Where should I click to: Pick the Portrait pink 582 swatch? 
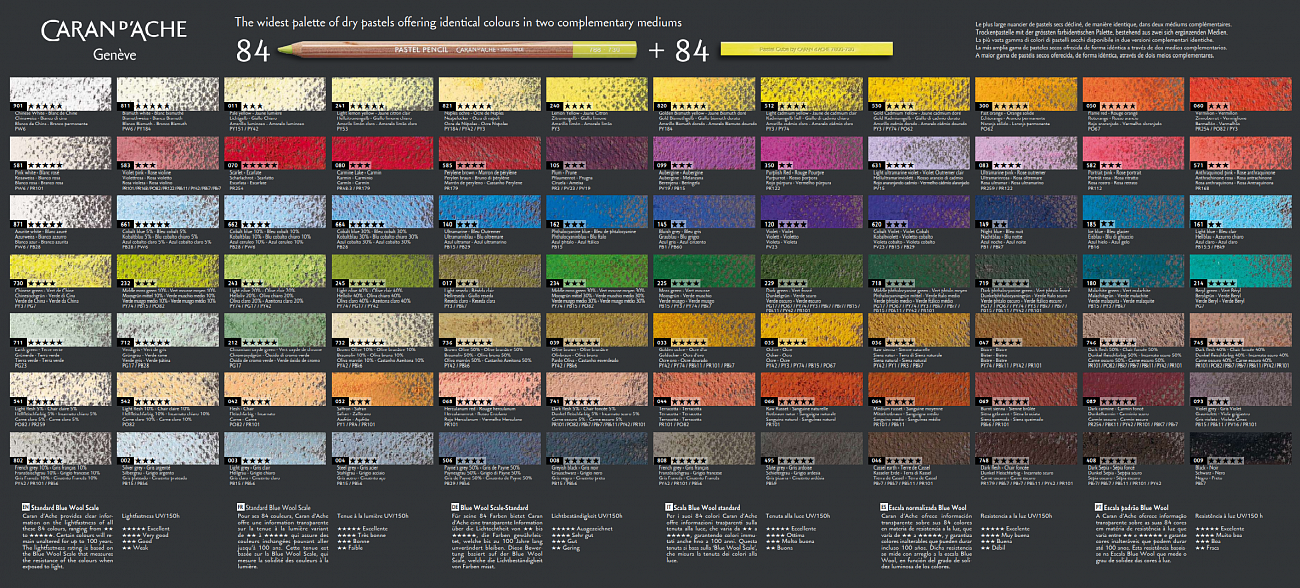pyautogui.click(x=1134, y=151)
